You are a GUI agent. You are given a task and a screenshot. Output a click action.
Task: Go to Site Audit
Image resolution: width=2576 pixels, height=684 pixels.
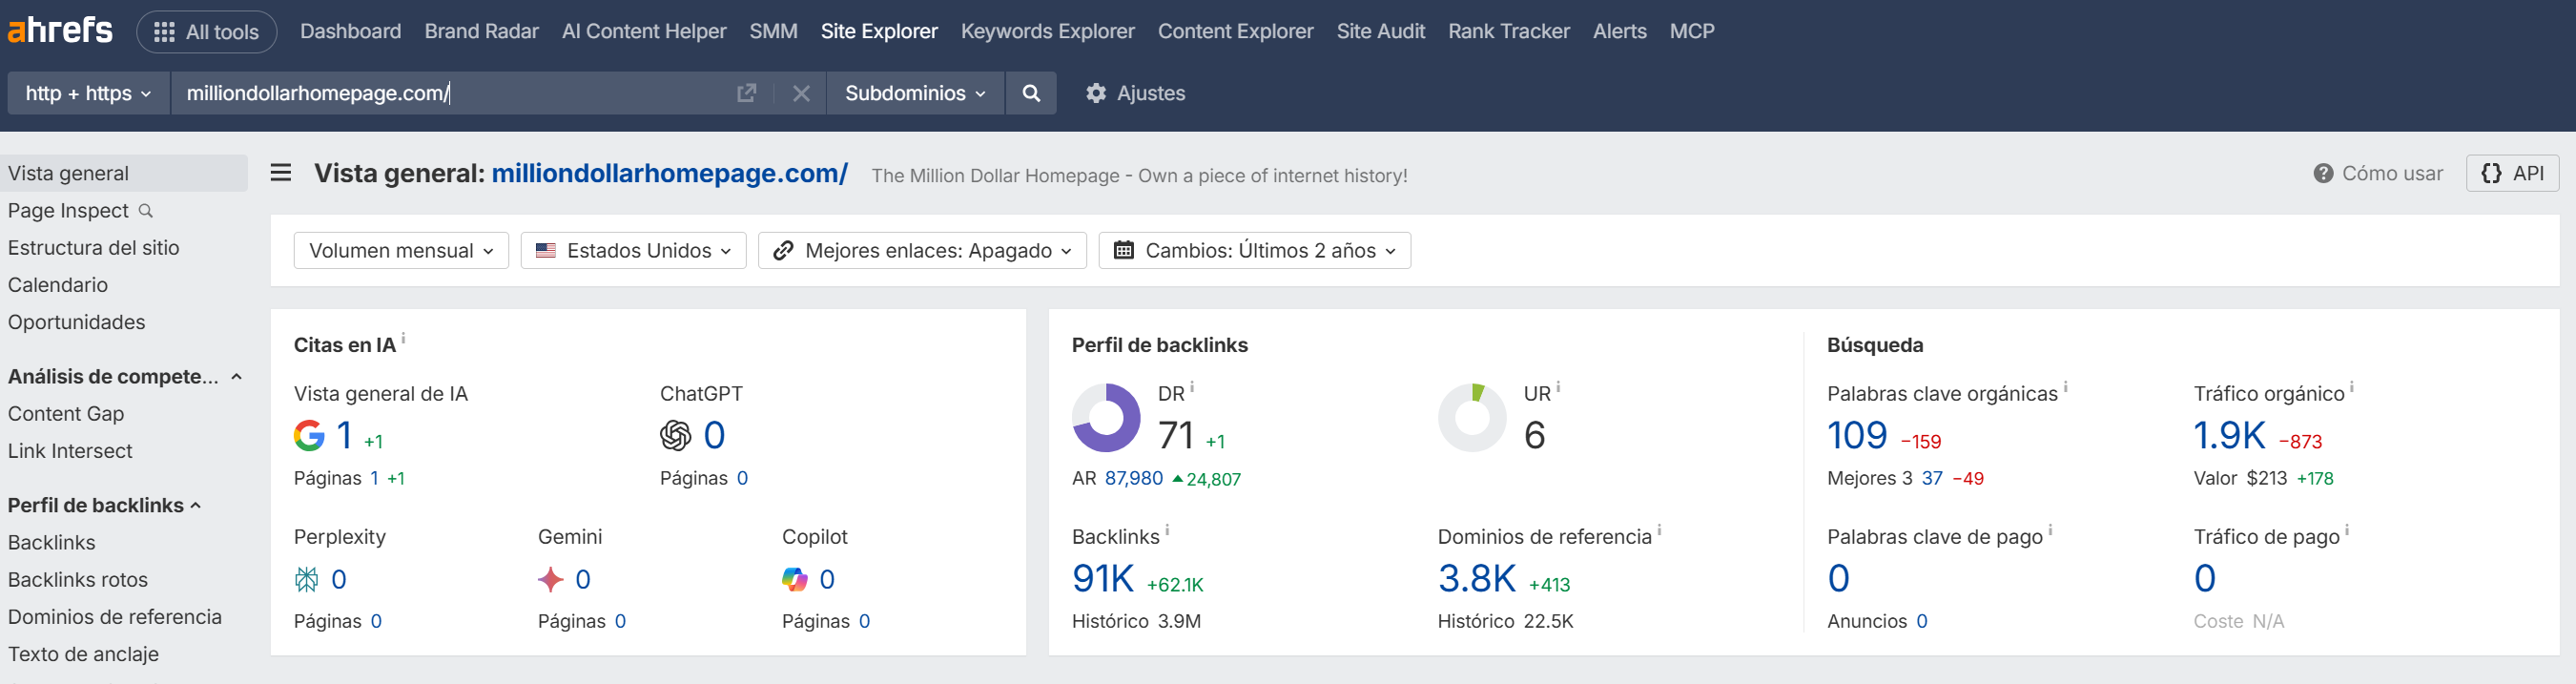(1380, 31)
